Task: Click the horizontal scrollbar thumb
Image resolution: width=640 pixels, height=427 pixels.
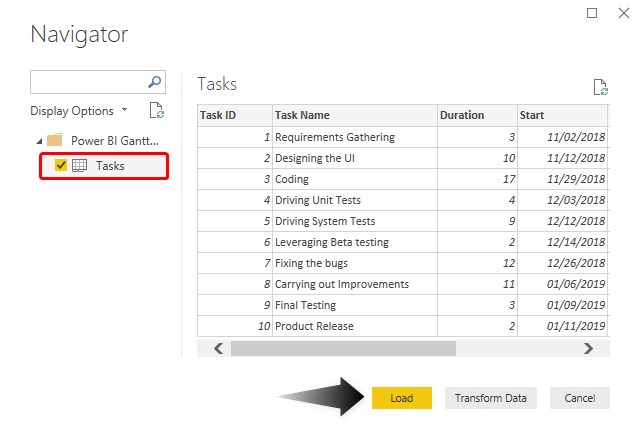Action: point(343,349)
